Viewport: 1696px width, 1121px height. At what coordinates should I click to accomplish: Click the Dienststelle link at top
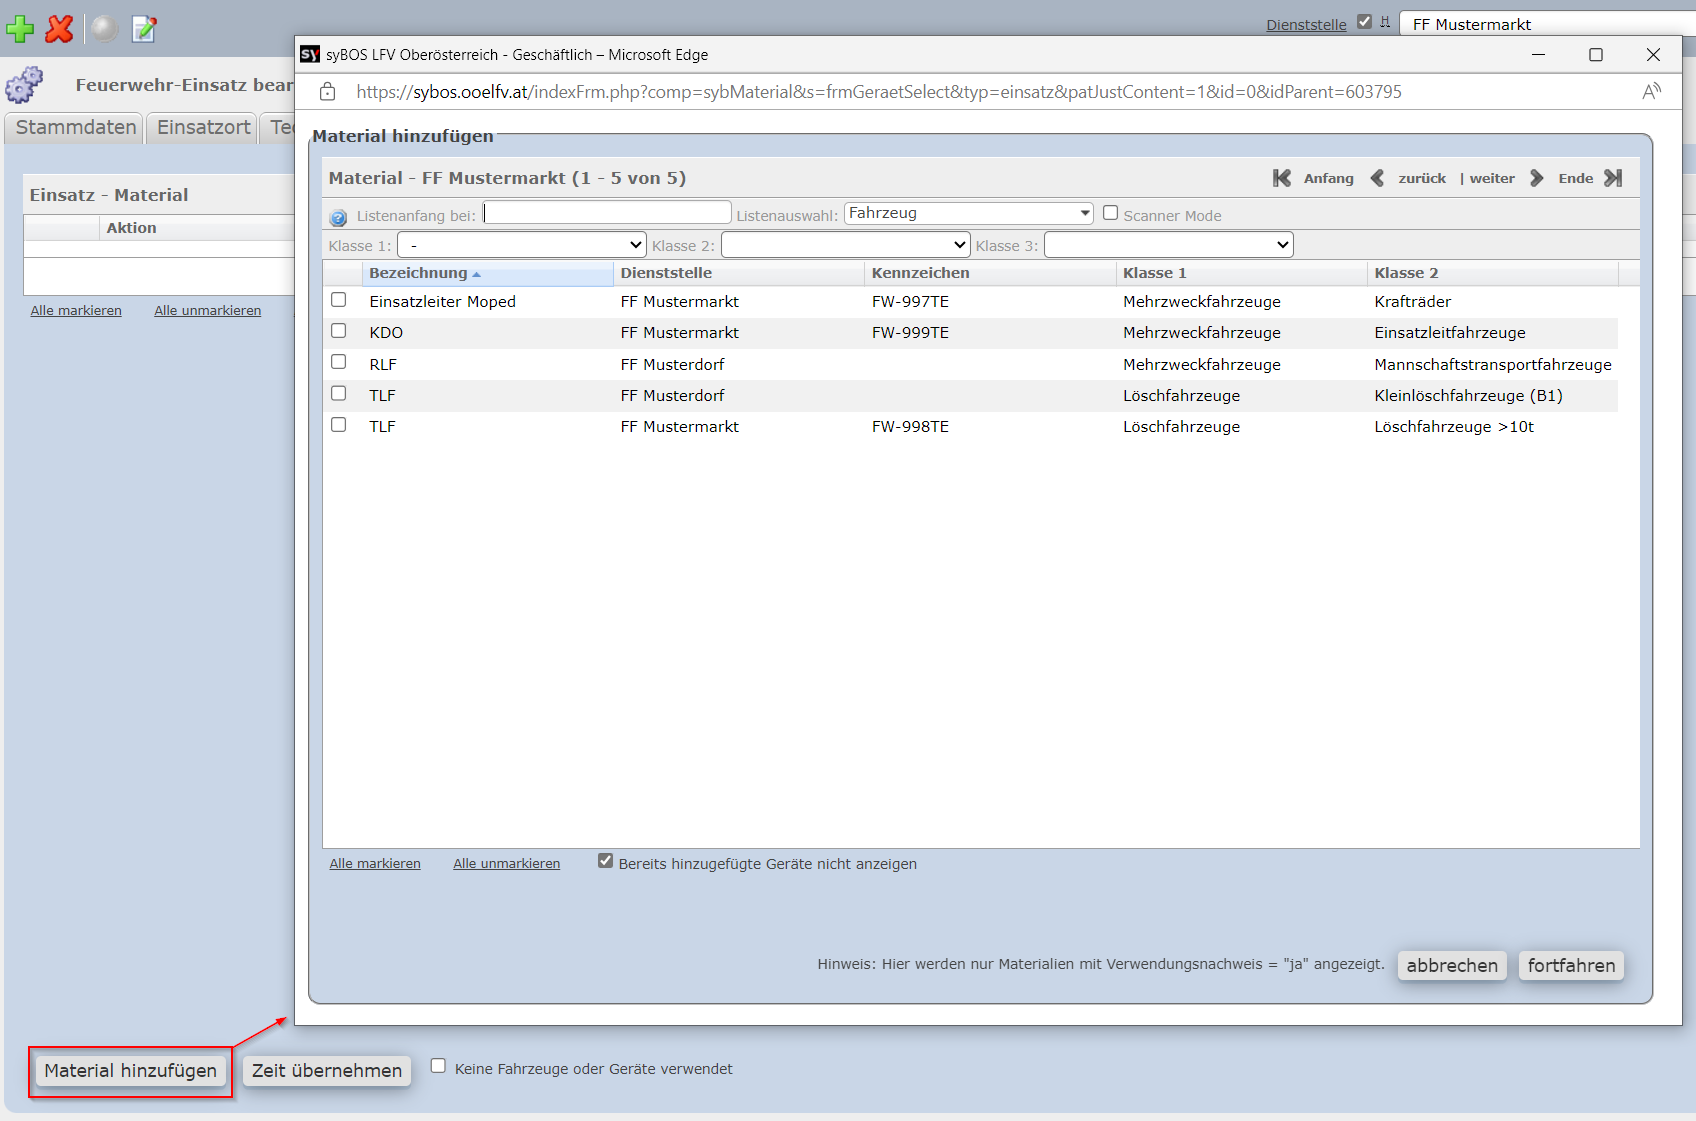point(1306,25)
